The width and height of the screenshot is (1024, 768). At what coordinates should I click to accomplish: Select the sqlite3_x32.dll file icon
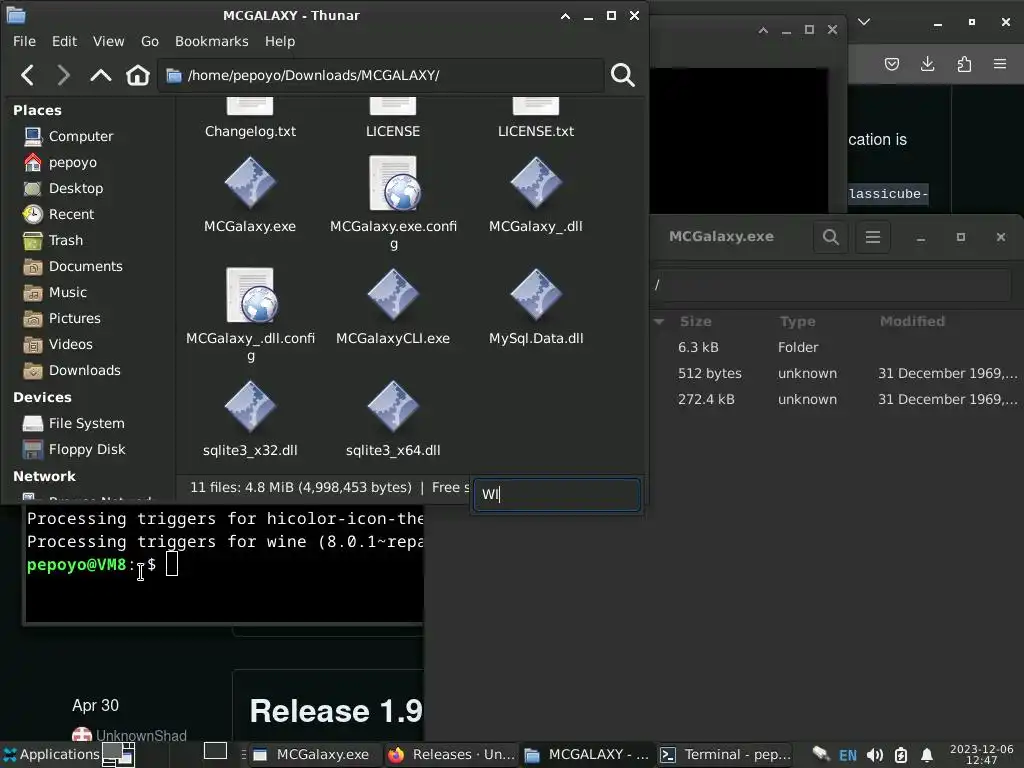tap(249, 407)
